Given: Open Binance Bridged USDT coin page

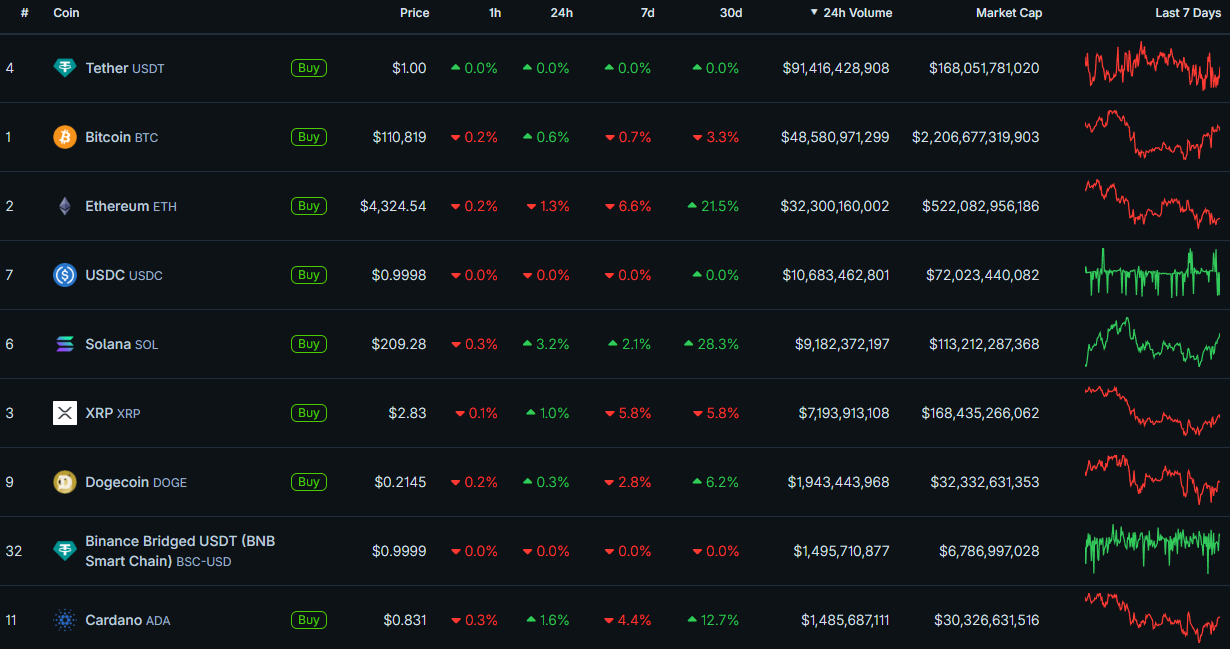Looking at the screenshot, I should (180, 551).
